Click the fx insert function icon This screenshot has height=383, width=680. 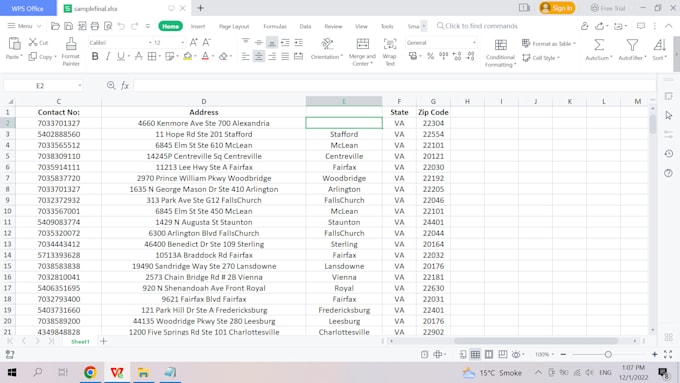point(125,85)
